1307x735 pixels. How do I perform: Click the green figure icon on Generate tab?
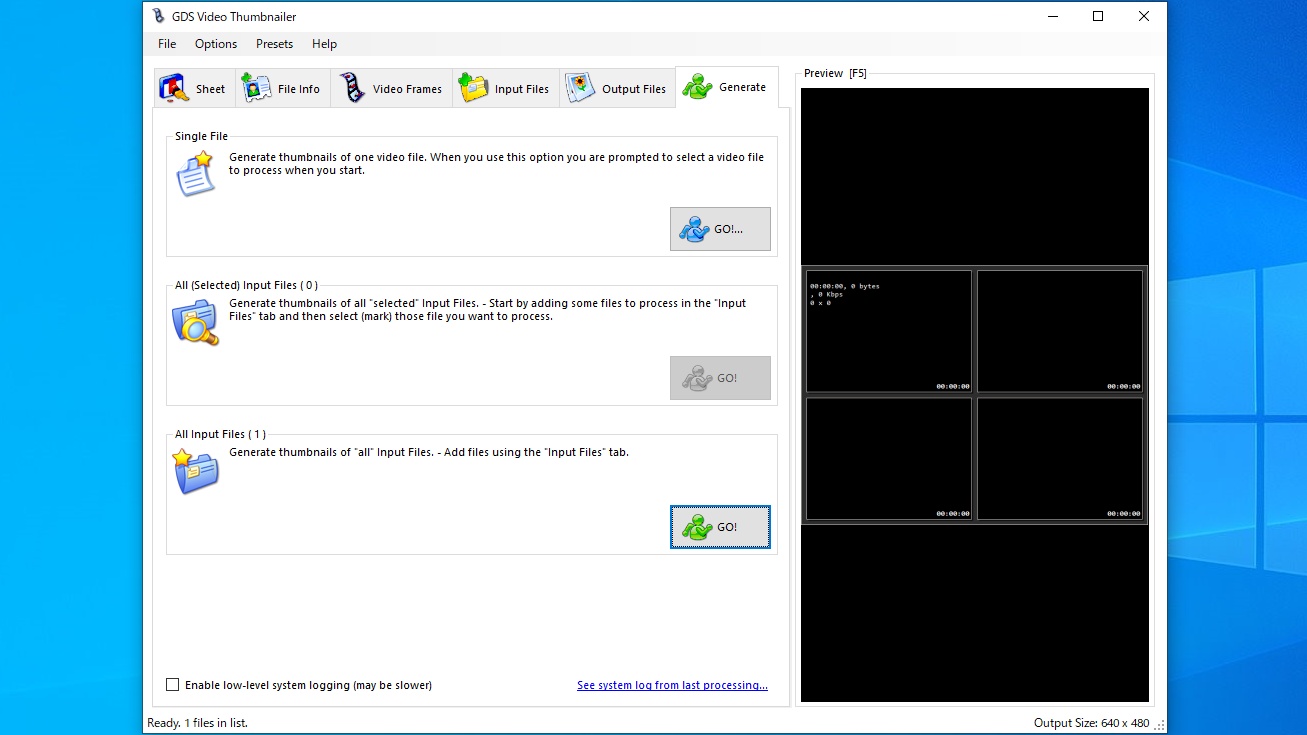[697, 87]
